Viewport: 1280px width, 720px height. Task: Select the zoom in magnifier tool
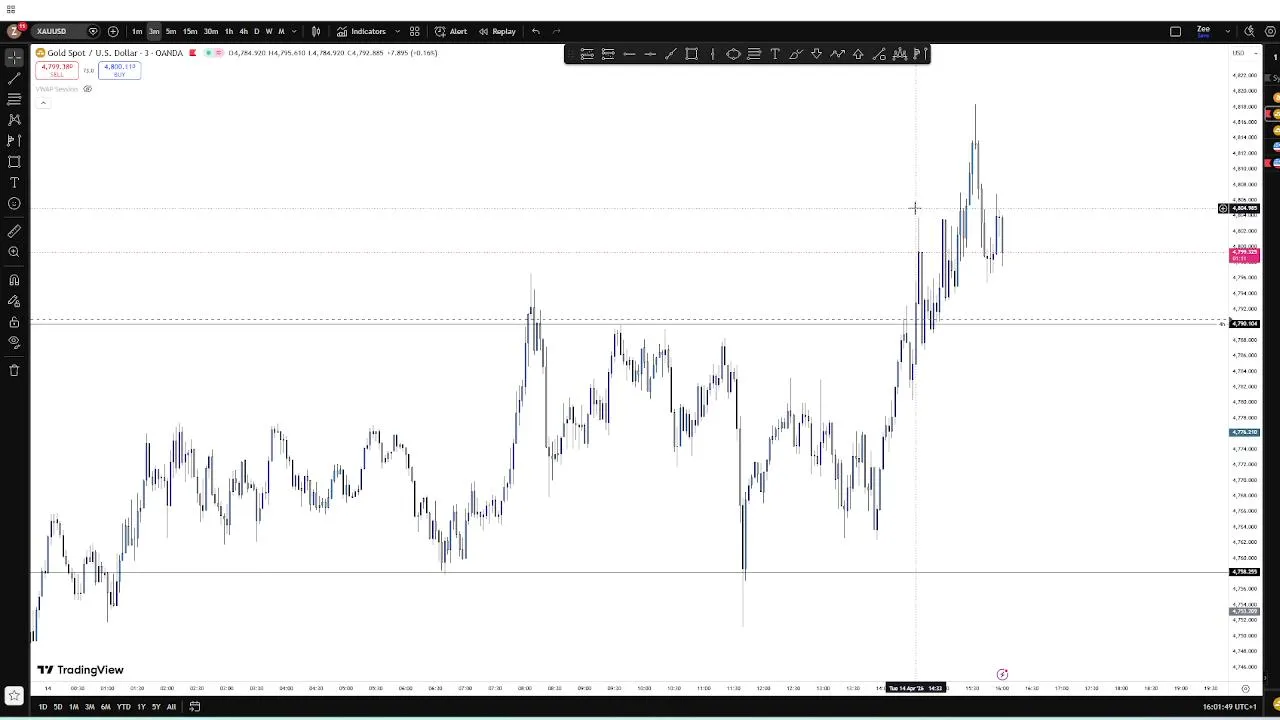click(14, 252)
